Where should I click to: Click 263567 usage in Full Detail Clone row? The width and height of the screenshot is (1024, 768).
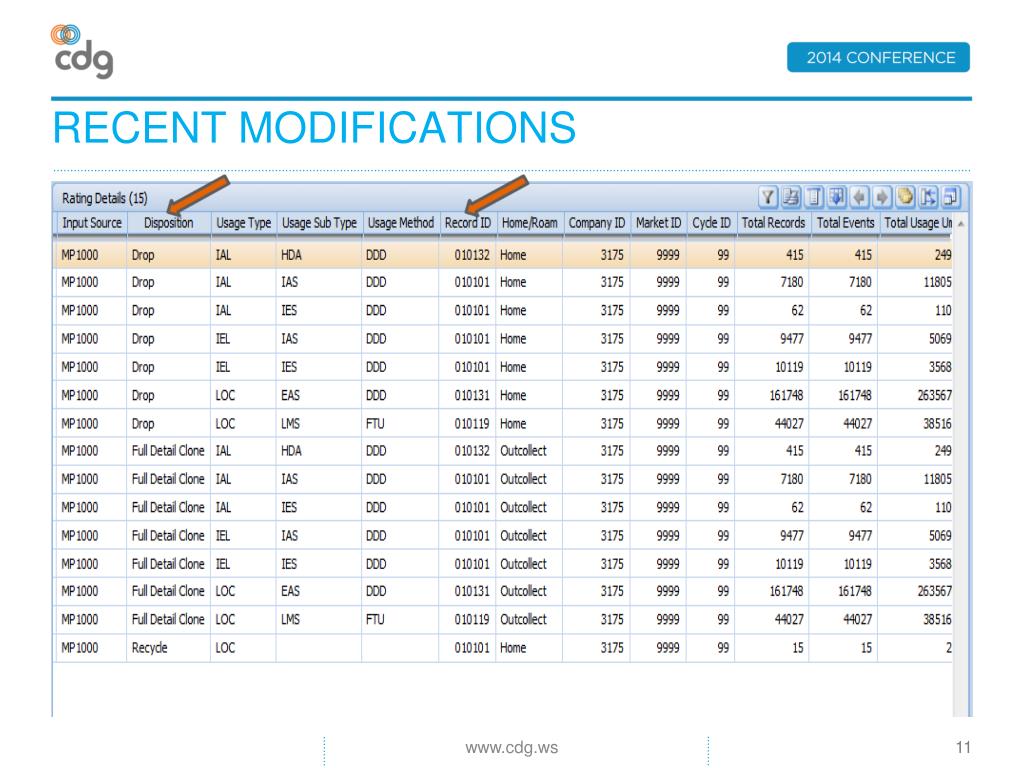935,592
